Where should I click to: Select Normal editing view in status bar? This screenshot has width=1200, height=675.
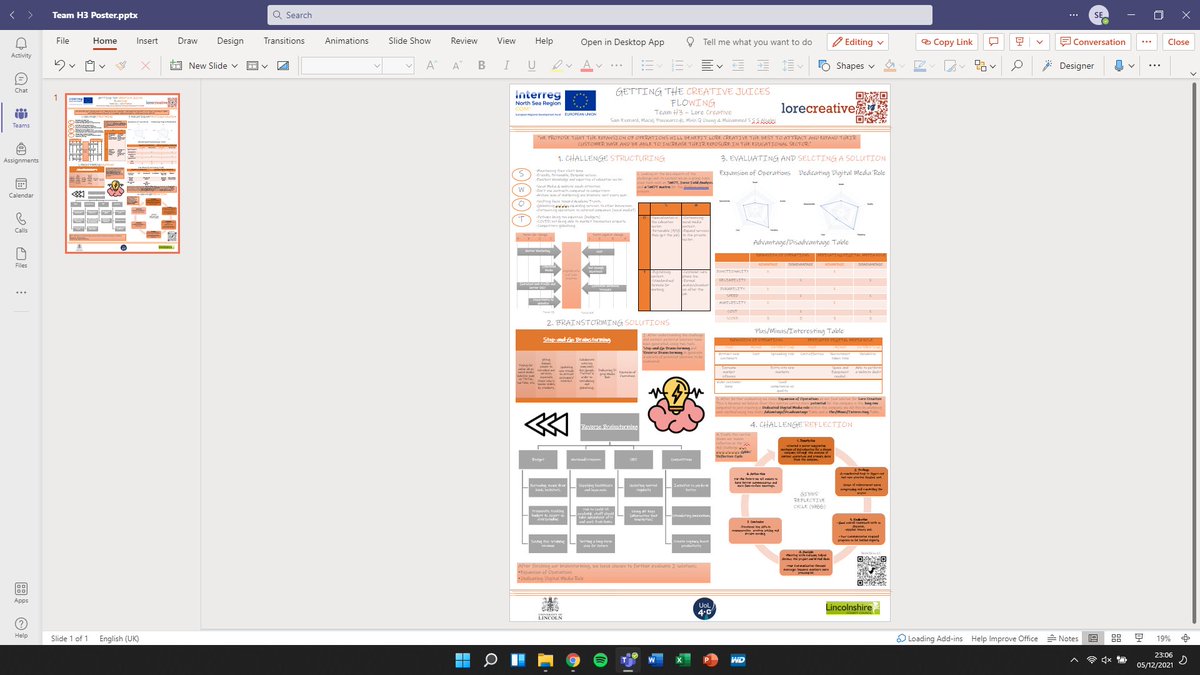pyautogui.click(x=1092, y=638)
